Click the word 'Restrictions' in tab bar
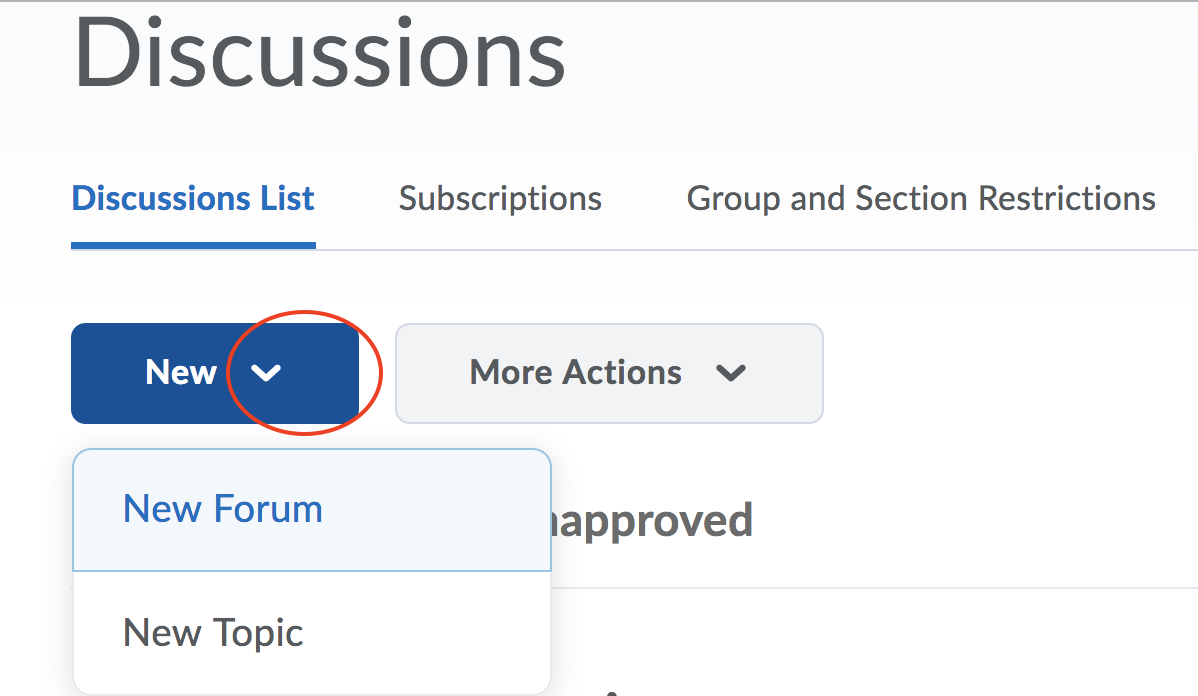The width and height of the screenshot is (1198, 696). [1066, 198]
